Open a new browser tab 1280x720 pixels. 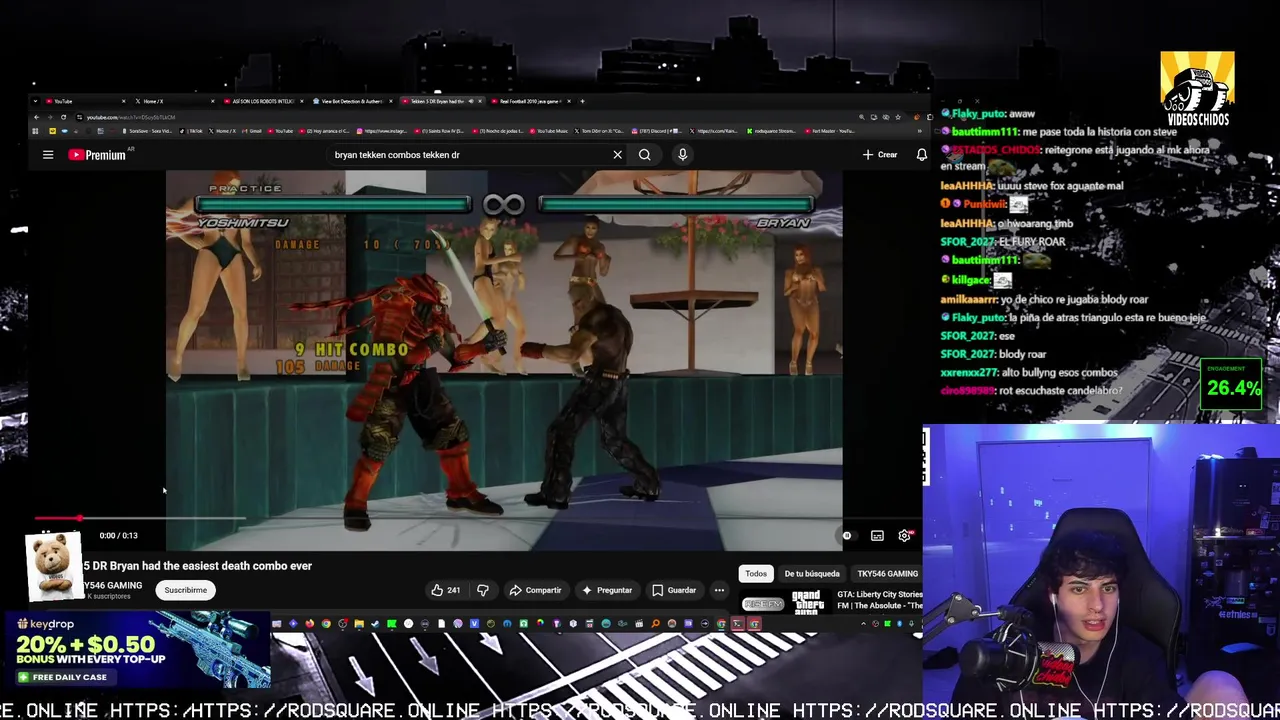click(x=582, y=101)
